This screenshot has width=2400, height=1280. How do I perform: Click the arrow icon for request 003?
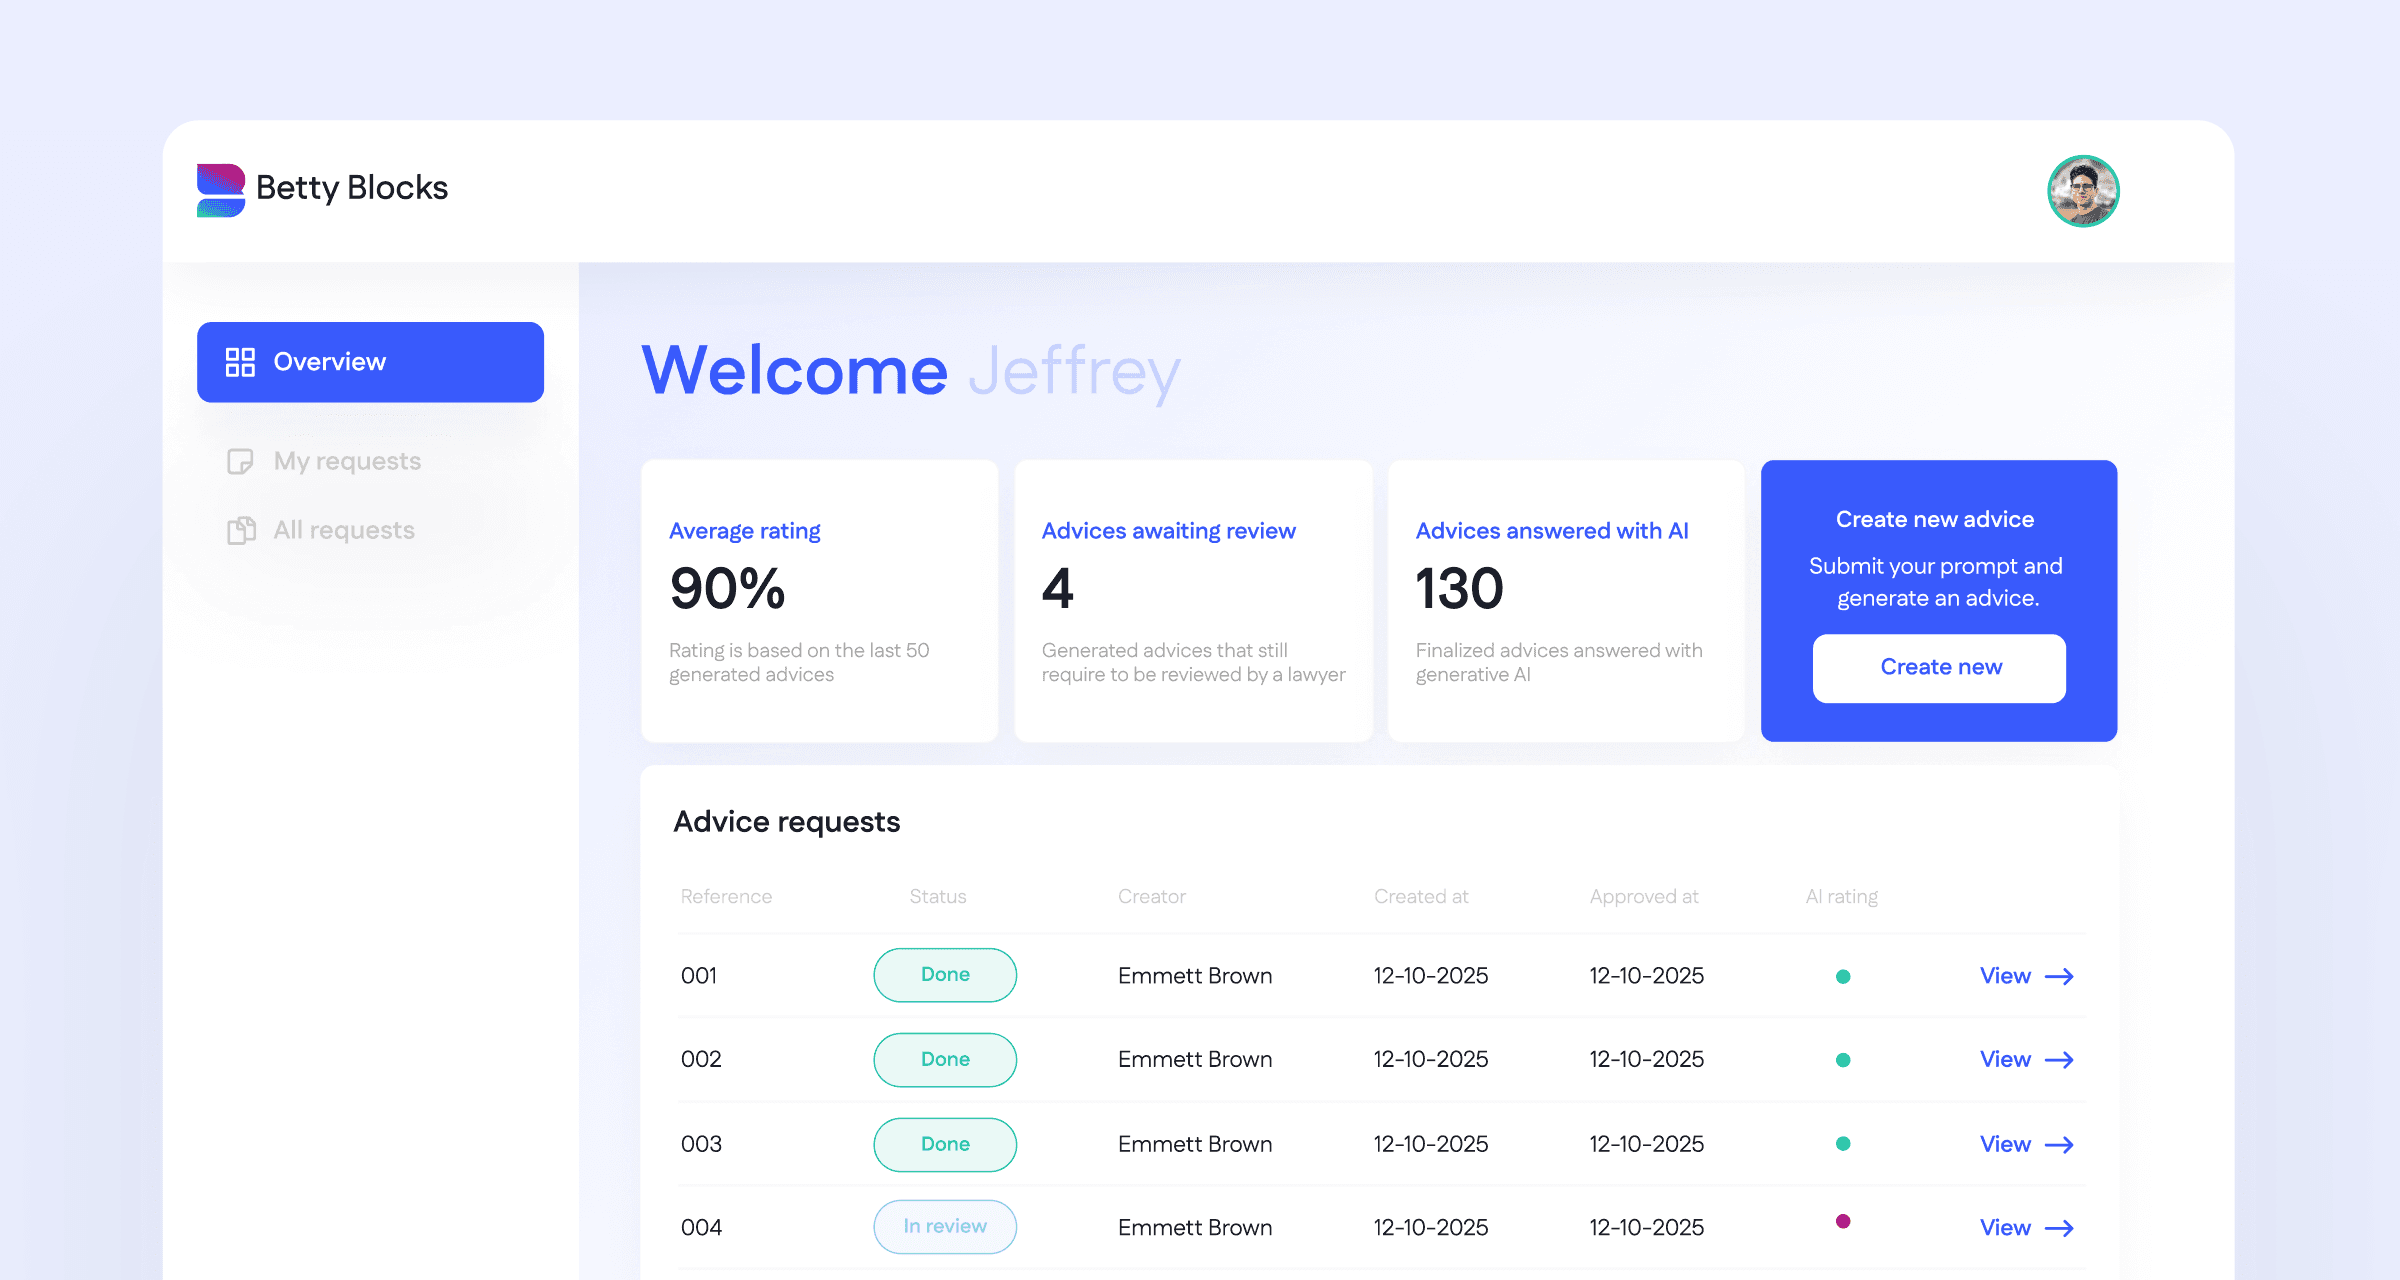point(2059,1145)
